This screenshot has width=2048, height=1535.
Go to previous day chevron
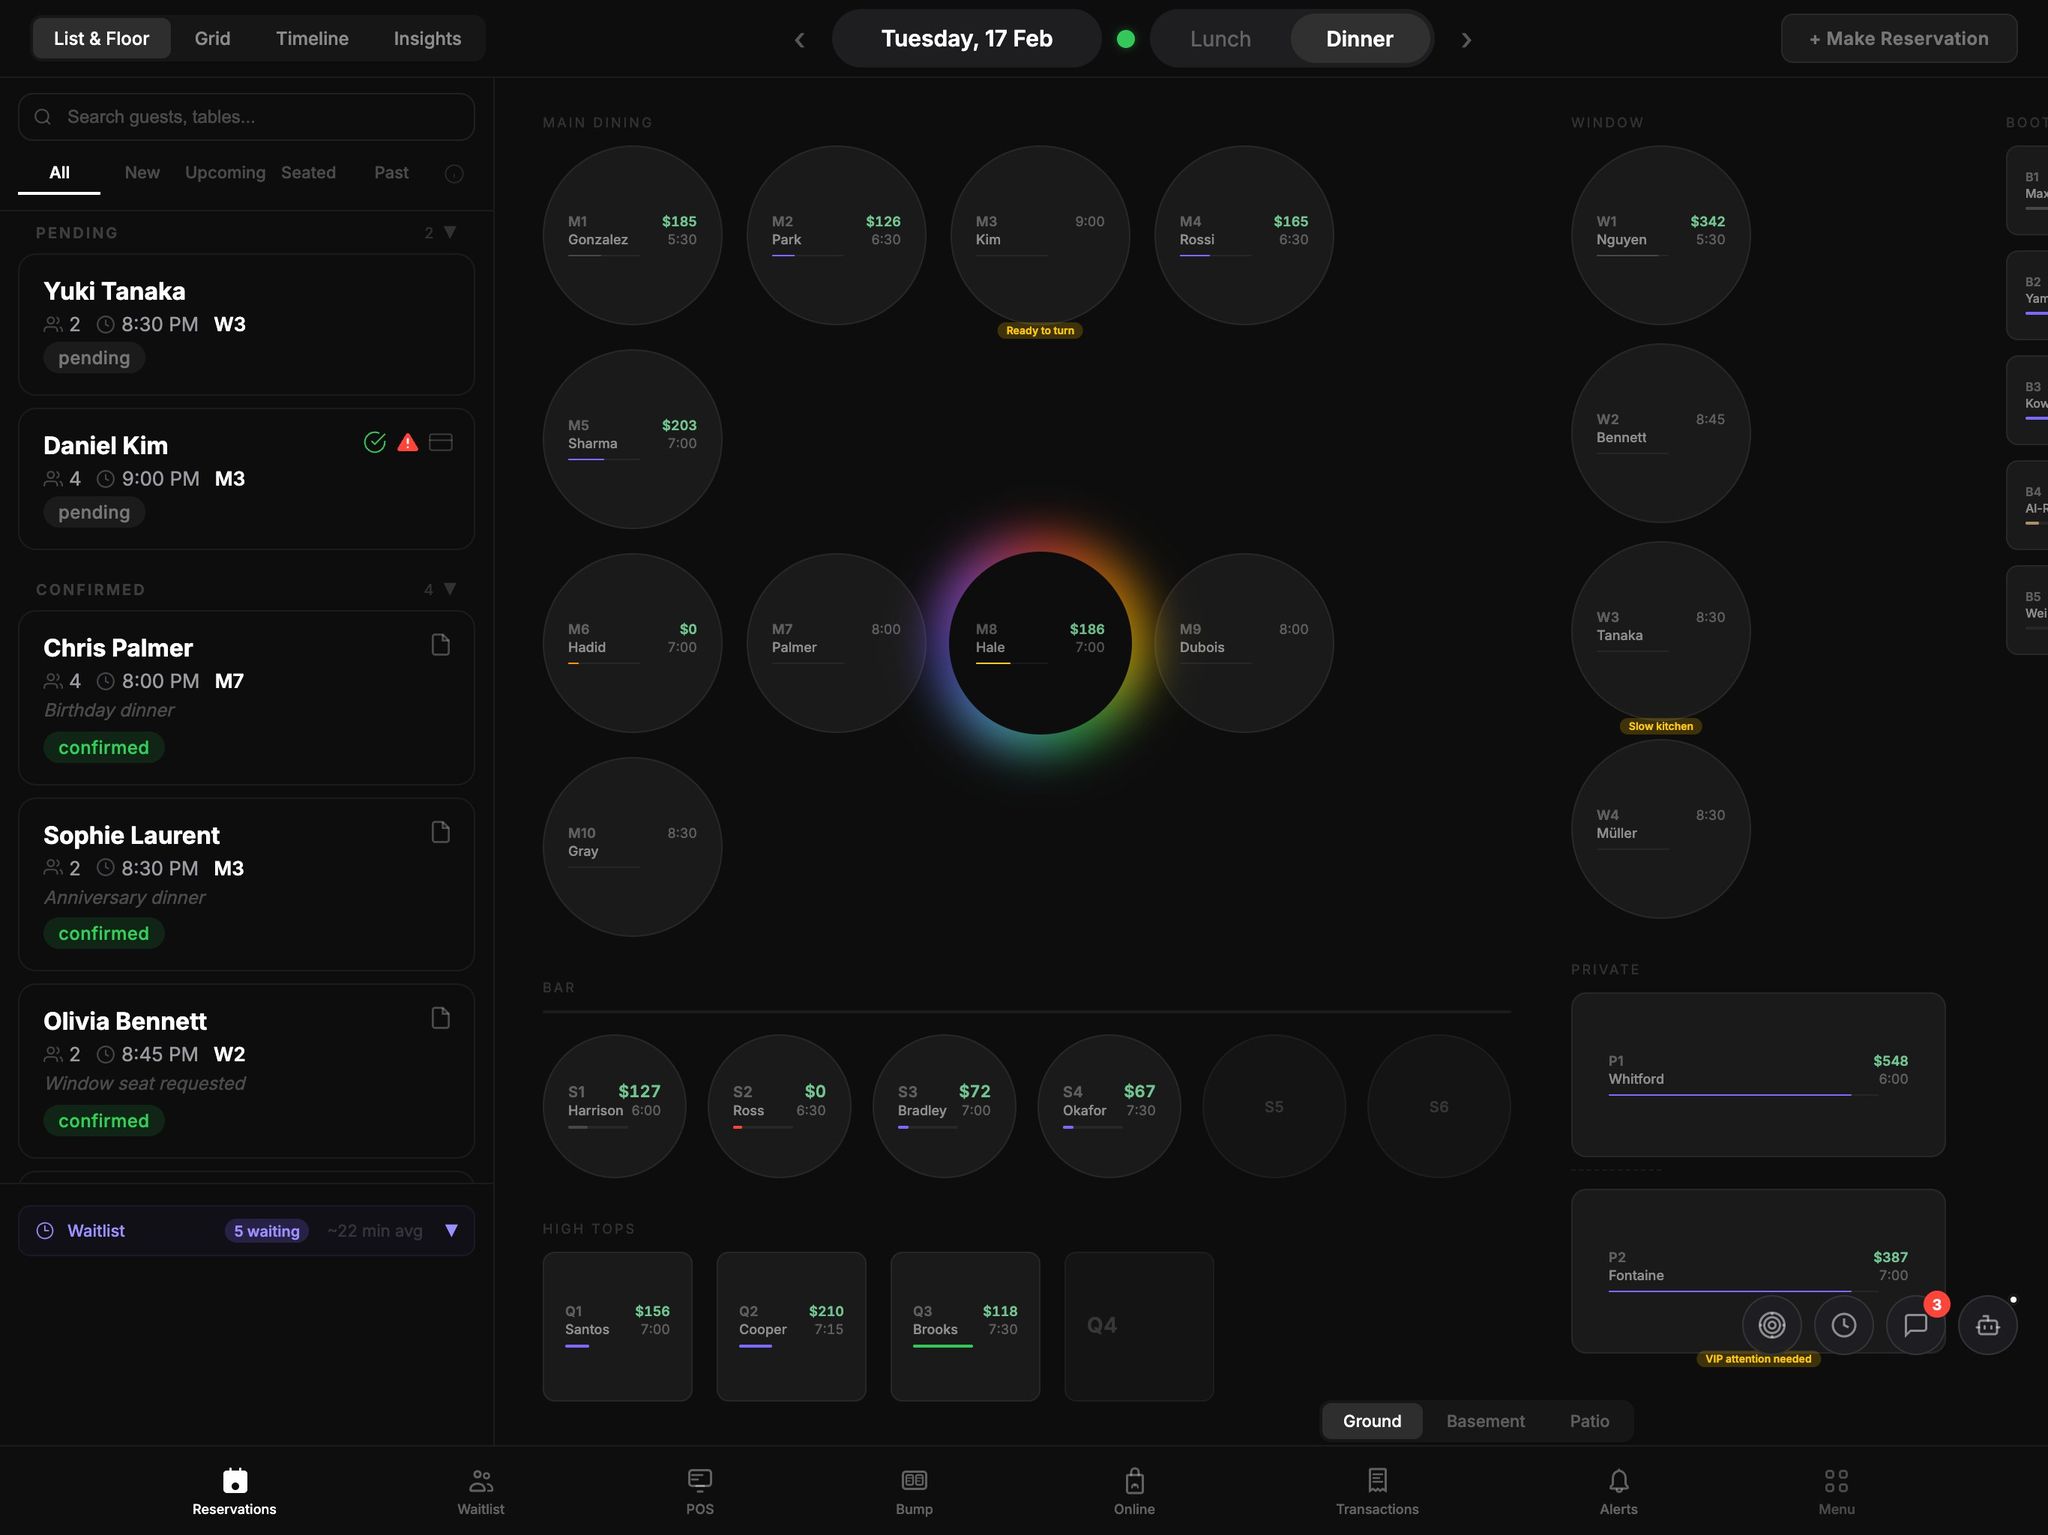pos(799,40)
